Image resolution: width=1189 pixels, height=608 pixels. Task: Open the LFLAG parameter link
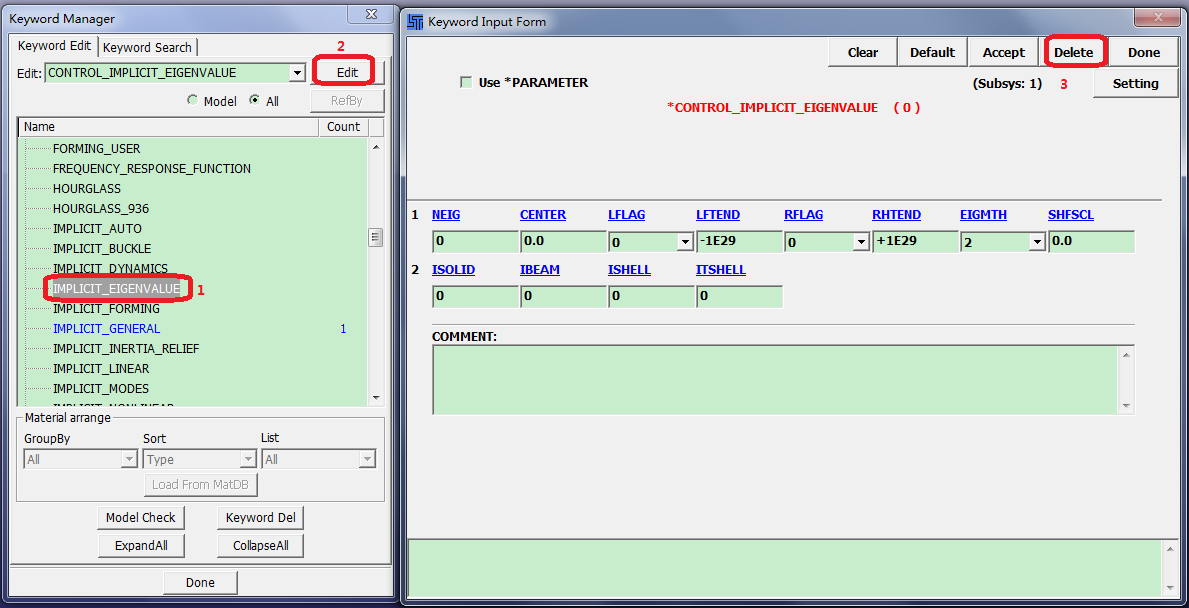tap(626, 215)
